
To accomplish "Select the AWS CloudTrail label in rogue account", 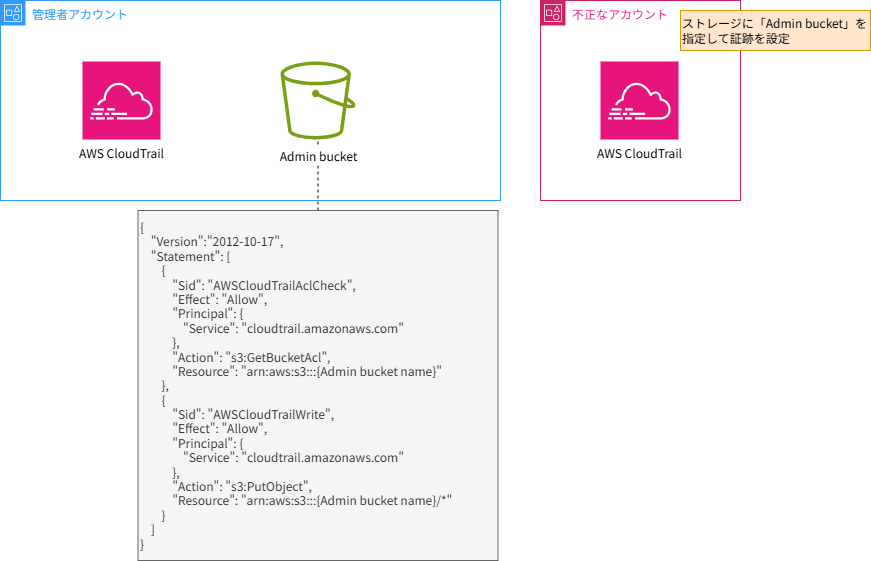I will (x=639, y=154).
